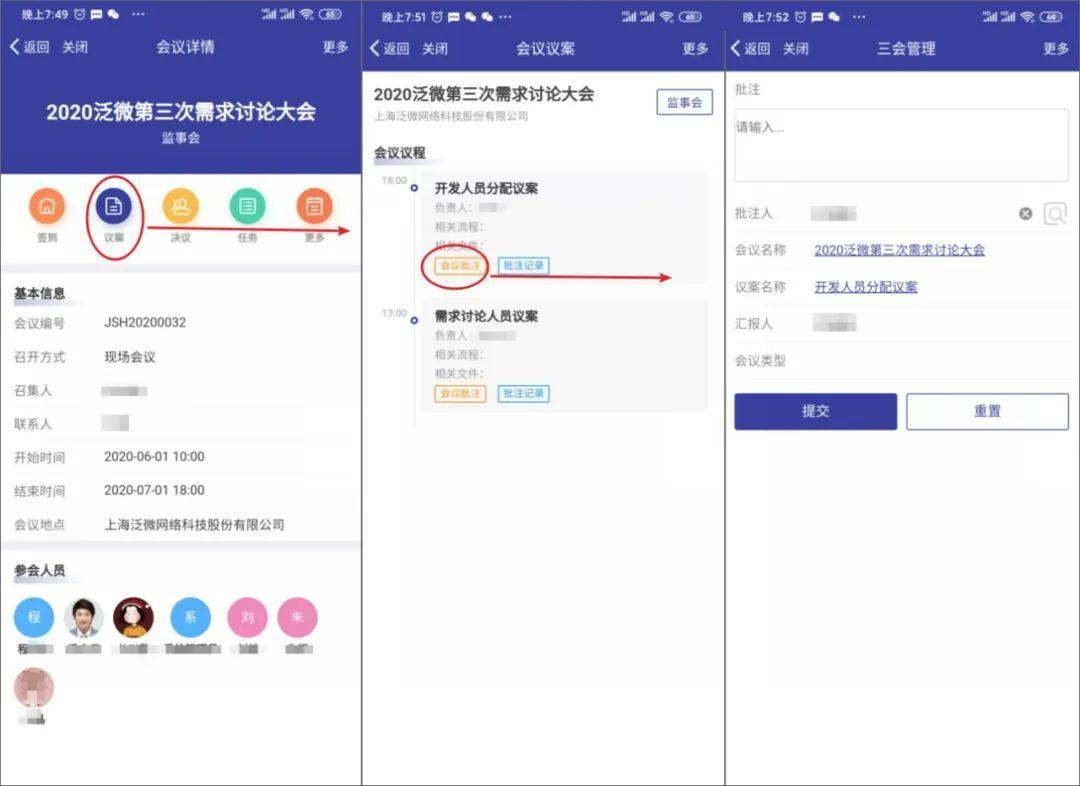The height and width of the screenshot is (786, 1080).
Task: Clear 批注人 field using the X icon
Action: [1025, 213]
